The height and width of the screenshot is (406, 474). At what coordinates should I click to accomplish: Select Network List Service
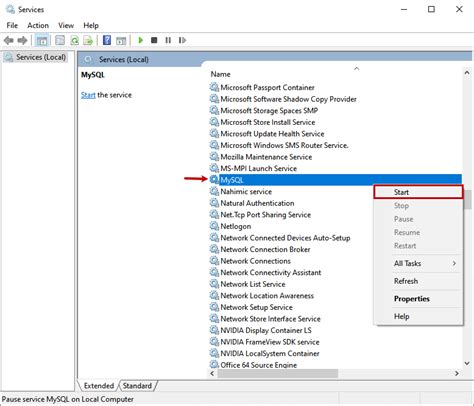point(253,284)
